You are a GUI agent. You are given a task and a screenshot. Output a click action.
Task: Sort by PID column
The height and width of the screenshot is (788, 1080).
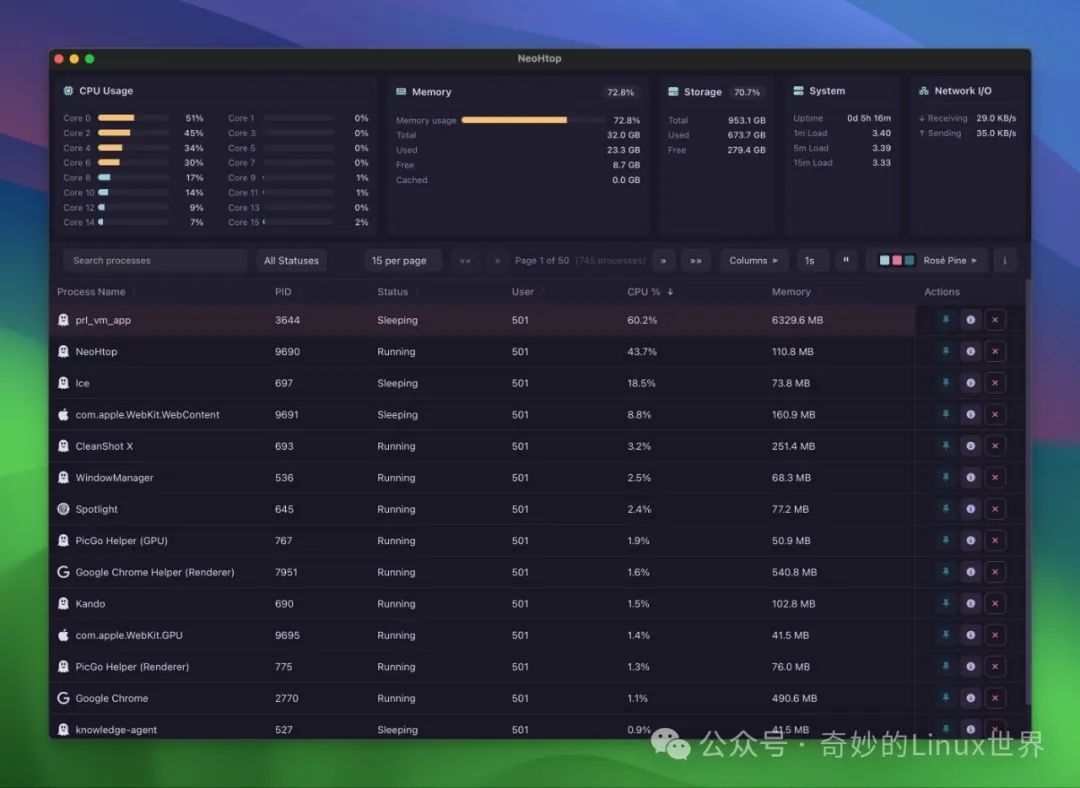[x=283, y=292]
